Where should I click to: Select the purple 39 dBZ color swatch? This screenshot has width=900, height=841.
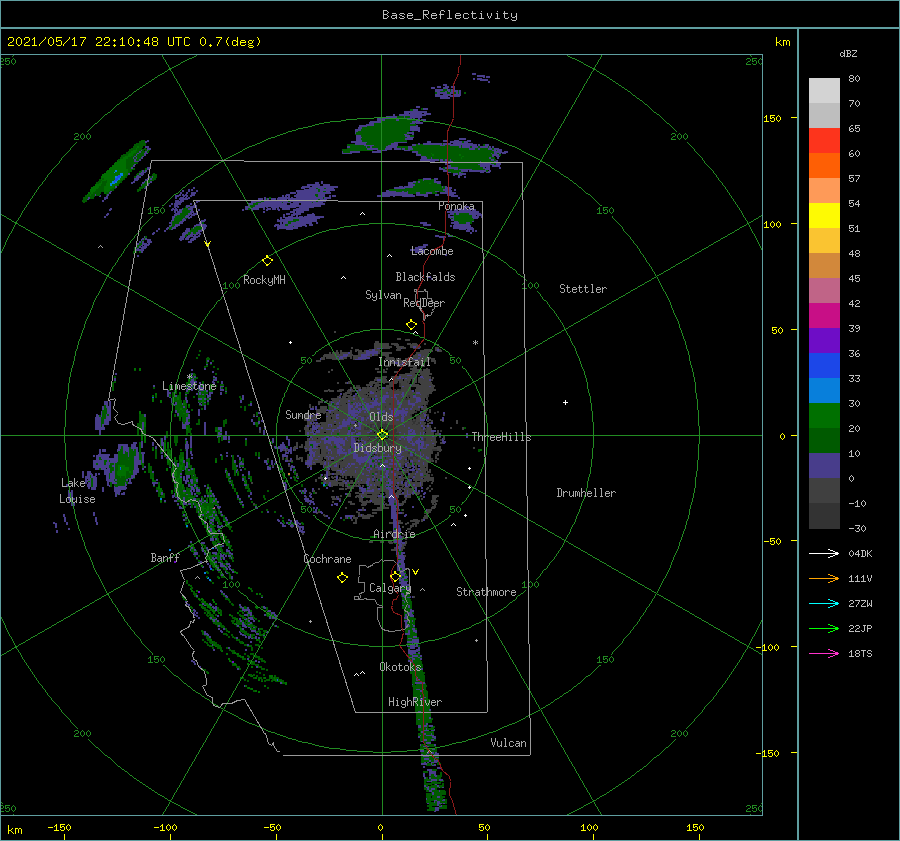point(824,340)
